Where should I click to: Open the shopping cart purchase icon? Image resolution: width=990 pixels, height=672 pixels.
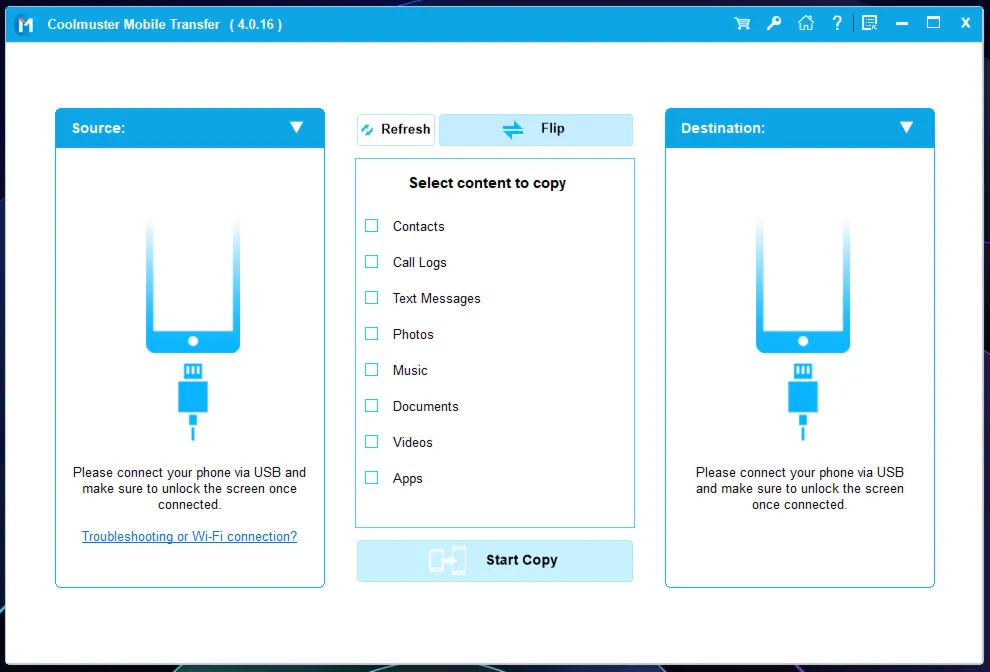click(x=742, y=24)
